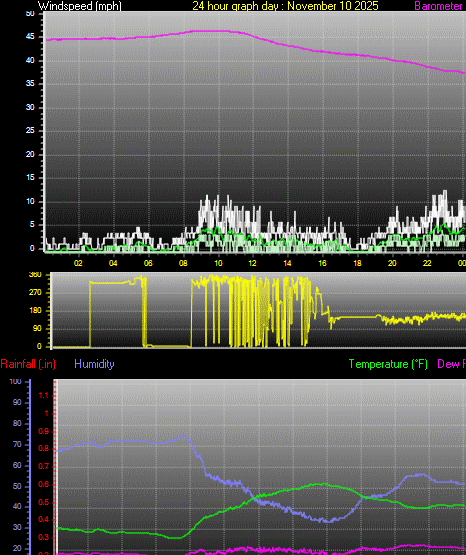
Task: Select the '06' hour label on time axis
Action: (148, 263)
